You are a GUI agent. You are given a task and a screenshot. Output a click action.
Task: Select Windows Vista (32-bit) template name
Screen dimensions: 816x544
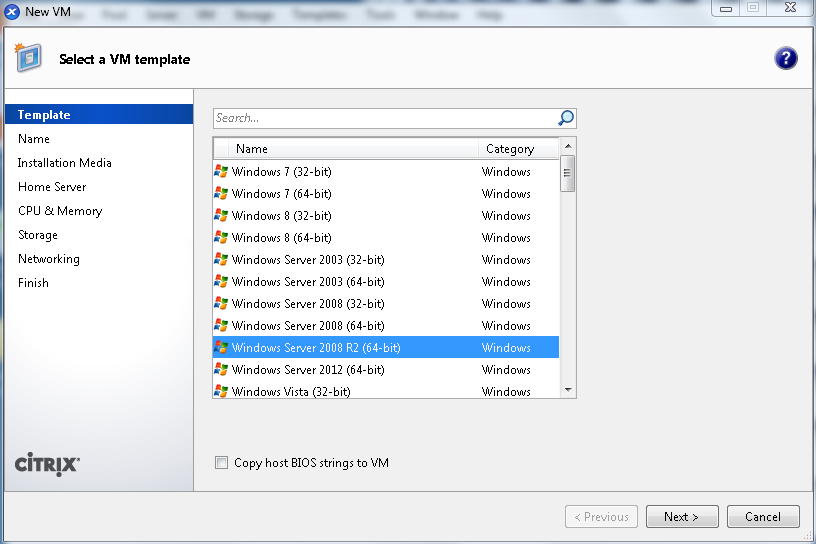(x=291, y=391)
